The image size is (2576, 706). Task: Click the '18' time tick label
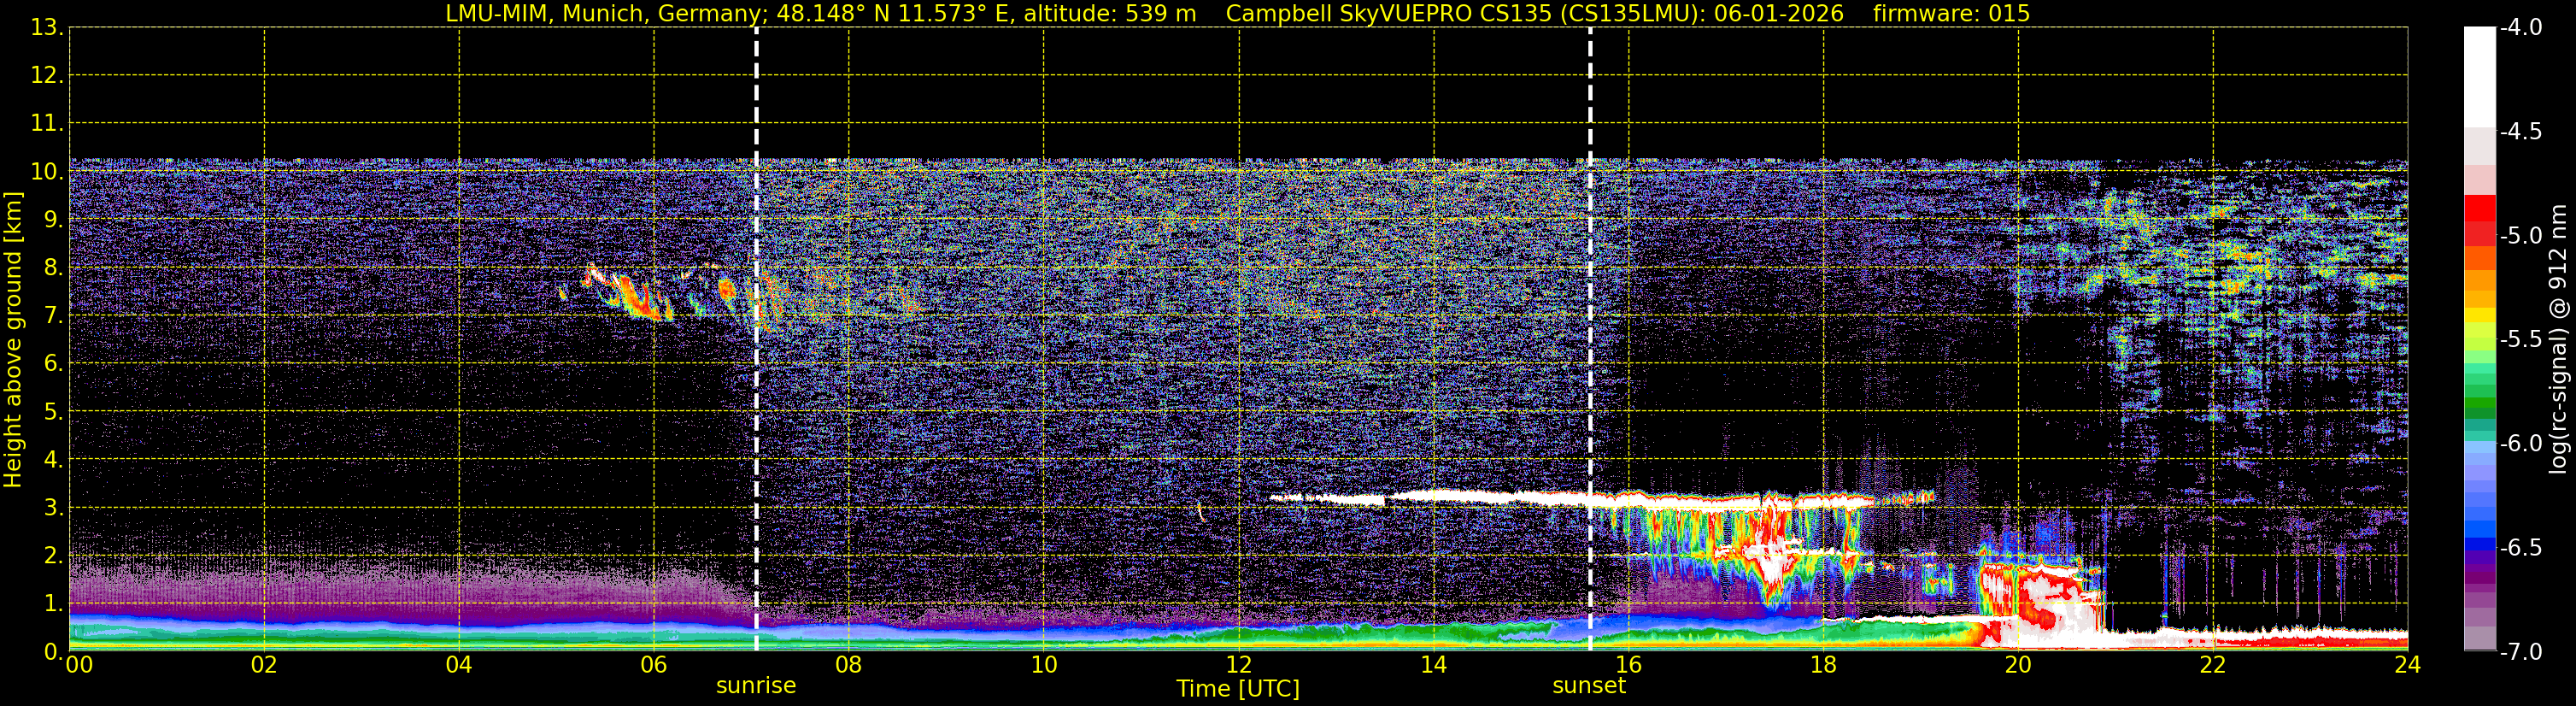(1824, 665)
